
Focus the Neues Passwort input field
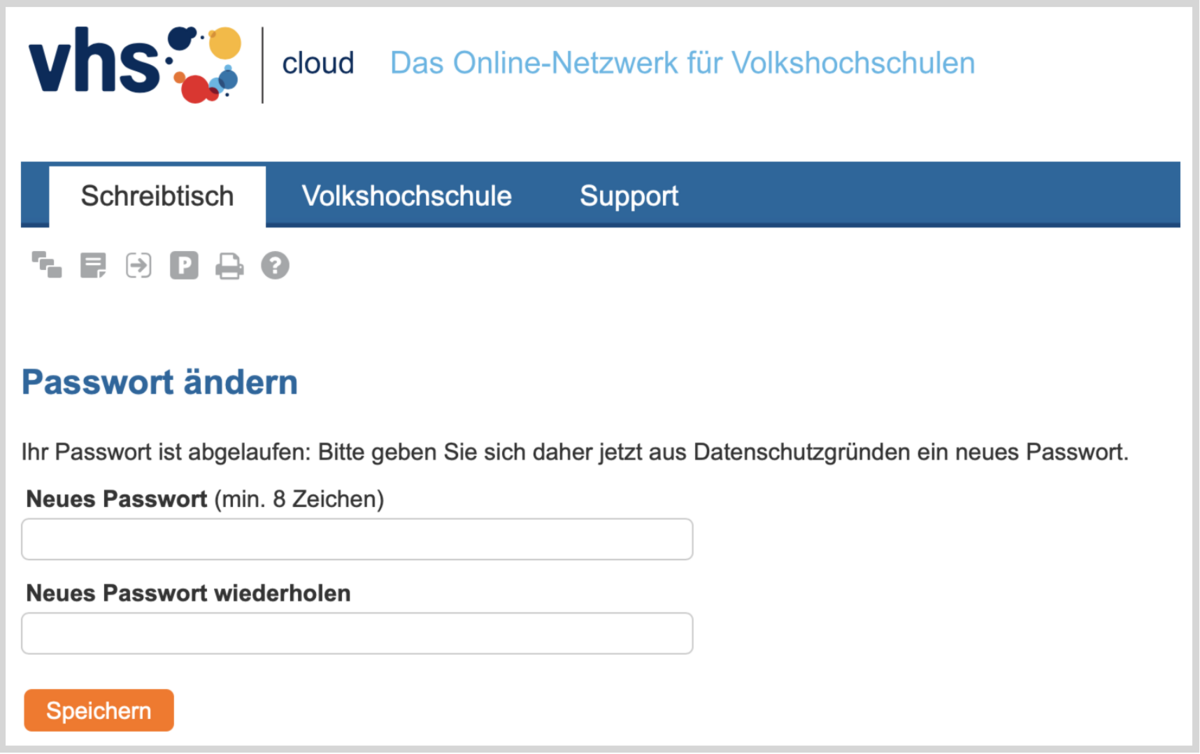tap(357, 539)
